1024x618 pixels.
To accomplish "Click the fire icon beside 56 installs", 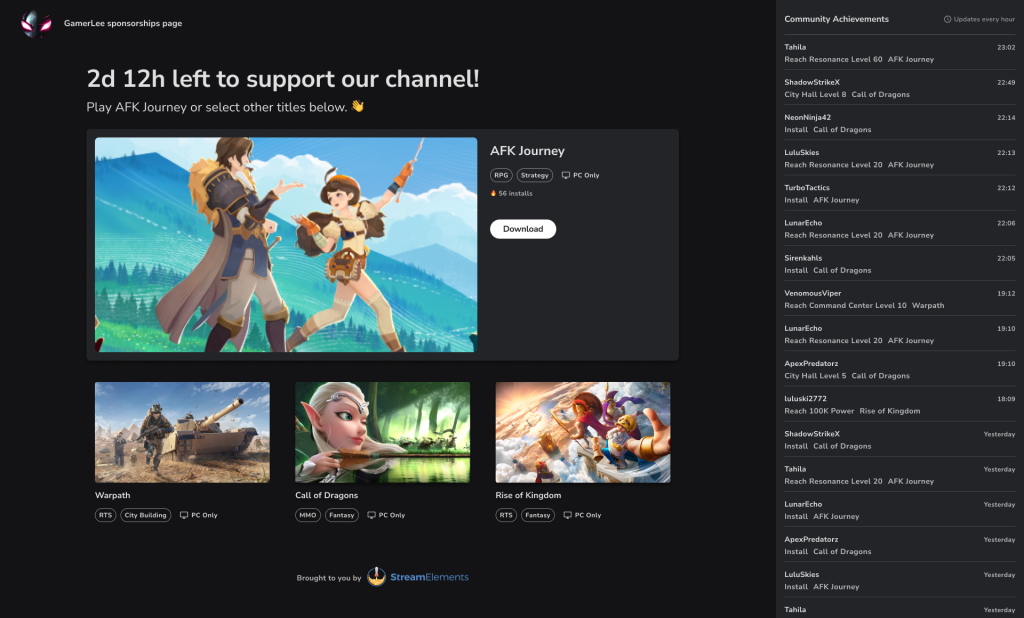I will (493, 193).
